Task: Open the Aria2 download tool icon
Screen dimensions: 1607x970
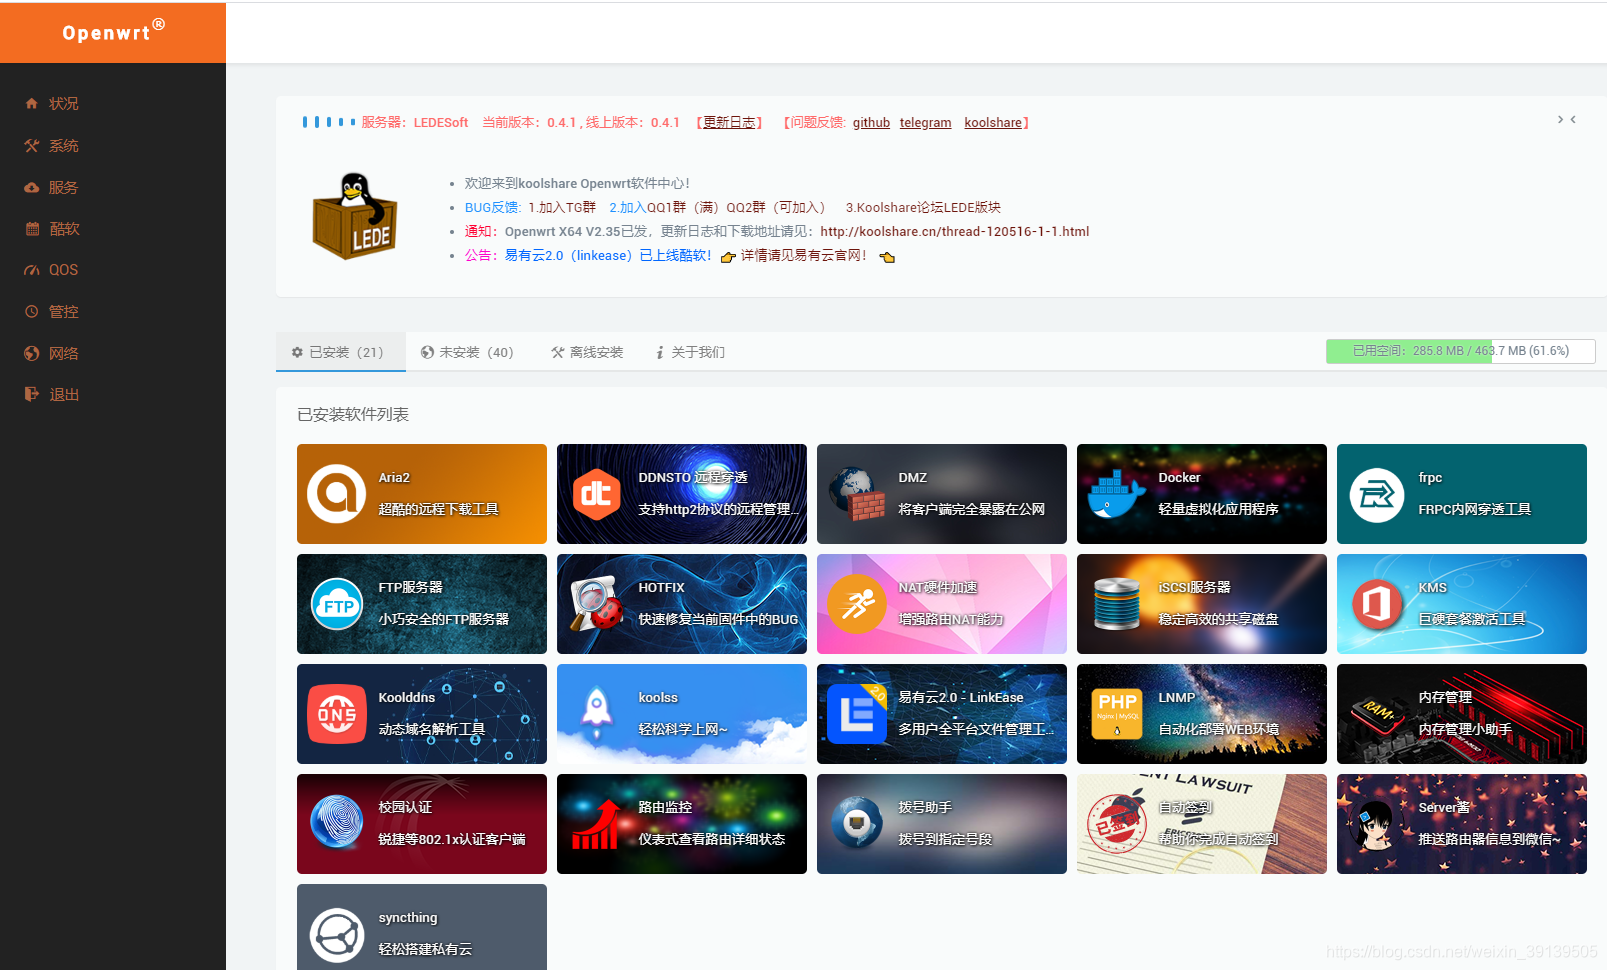Action: coord(336,494)
